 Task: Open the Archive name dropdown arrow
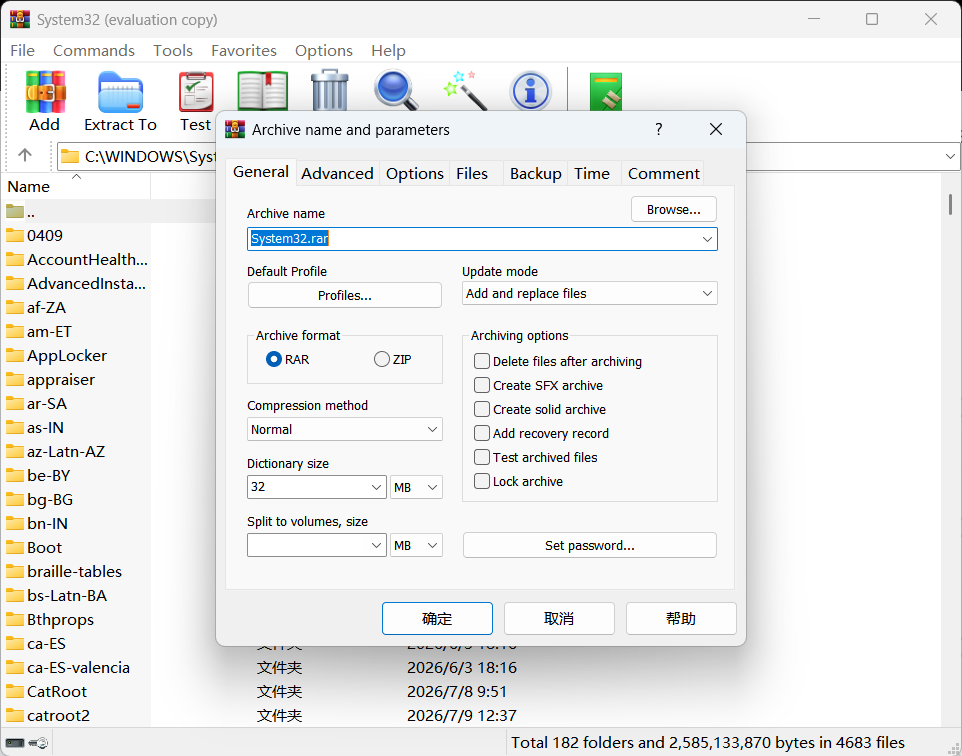click(707, 239)
